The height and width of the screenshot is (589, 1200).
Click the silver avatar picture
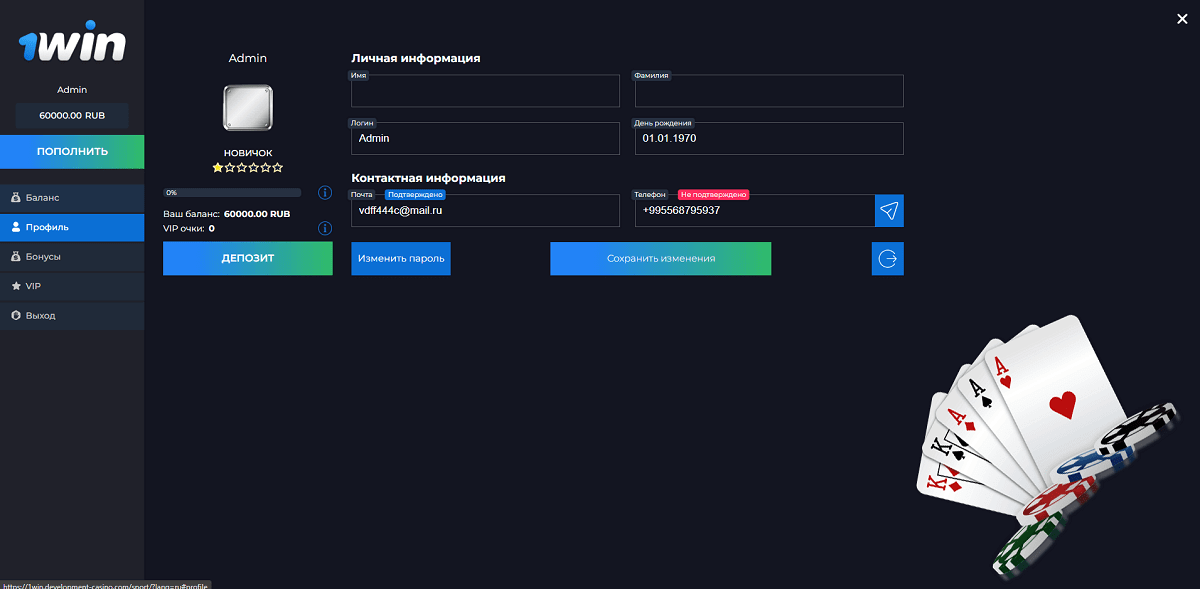248,107
